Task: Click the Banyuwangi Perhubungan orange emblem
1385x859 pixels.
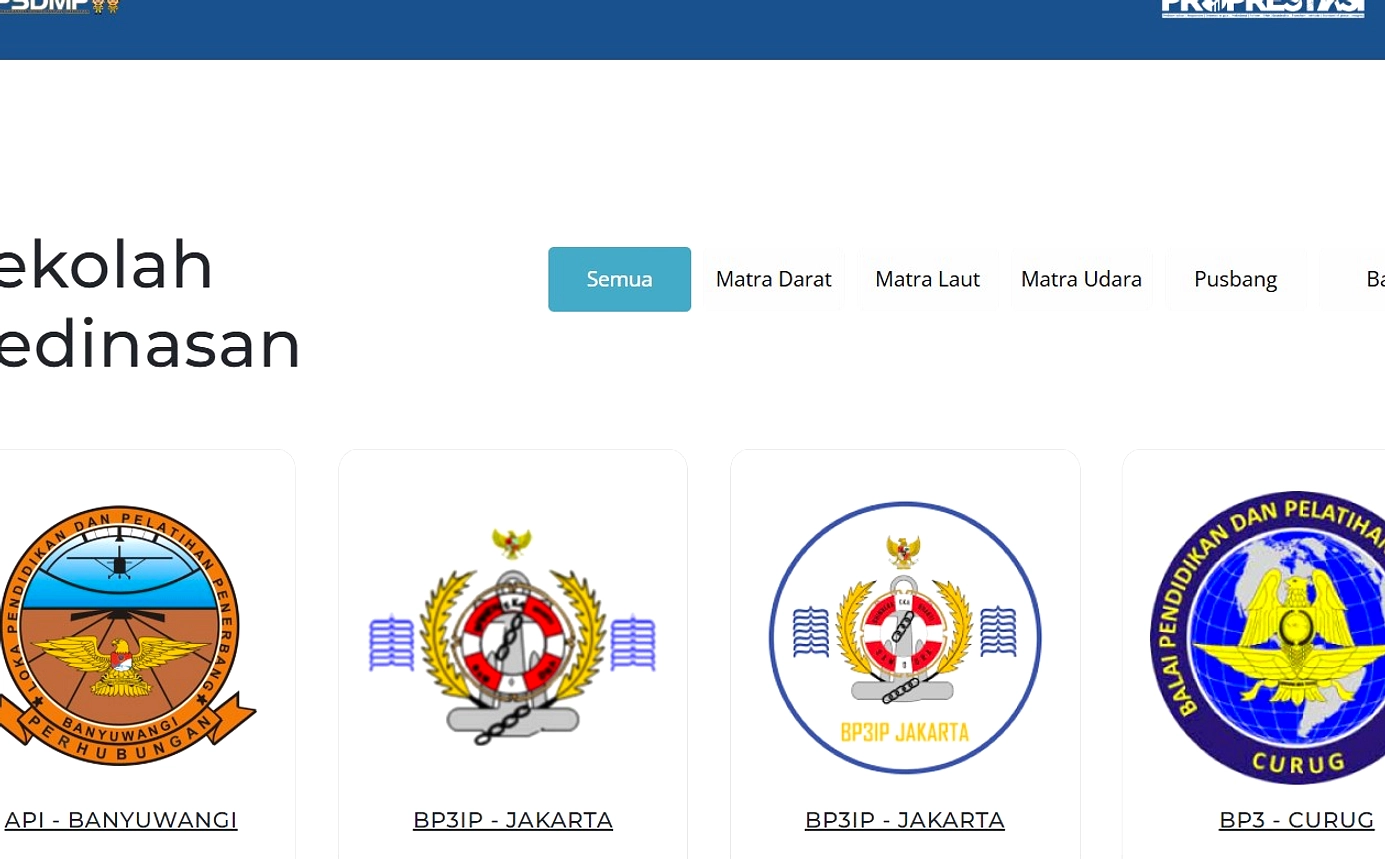Action: pos(122,636)
